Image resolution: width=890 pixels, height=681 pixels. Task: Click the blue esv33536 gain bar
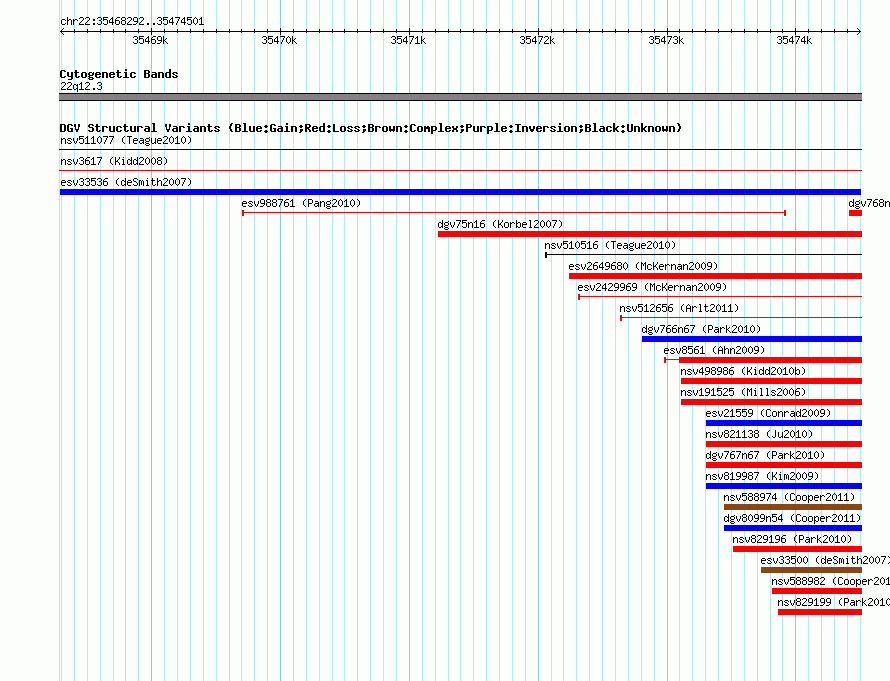pos(460,192)
